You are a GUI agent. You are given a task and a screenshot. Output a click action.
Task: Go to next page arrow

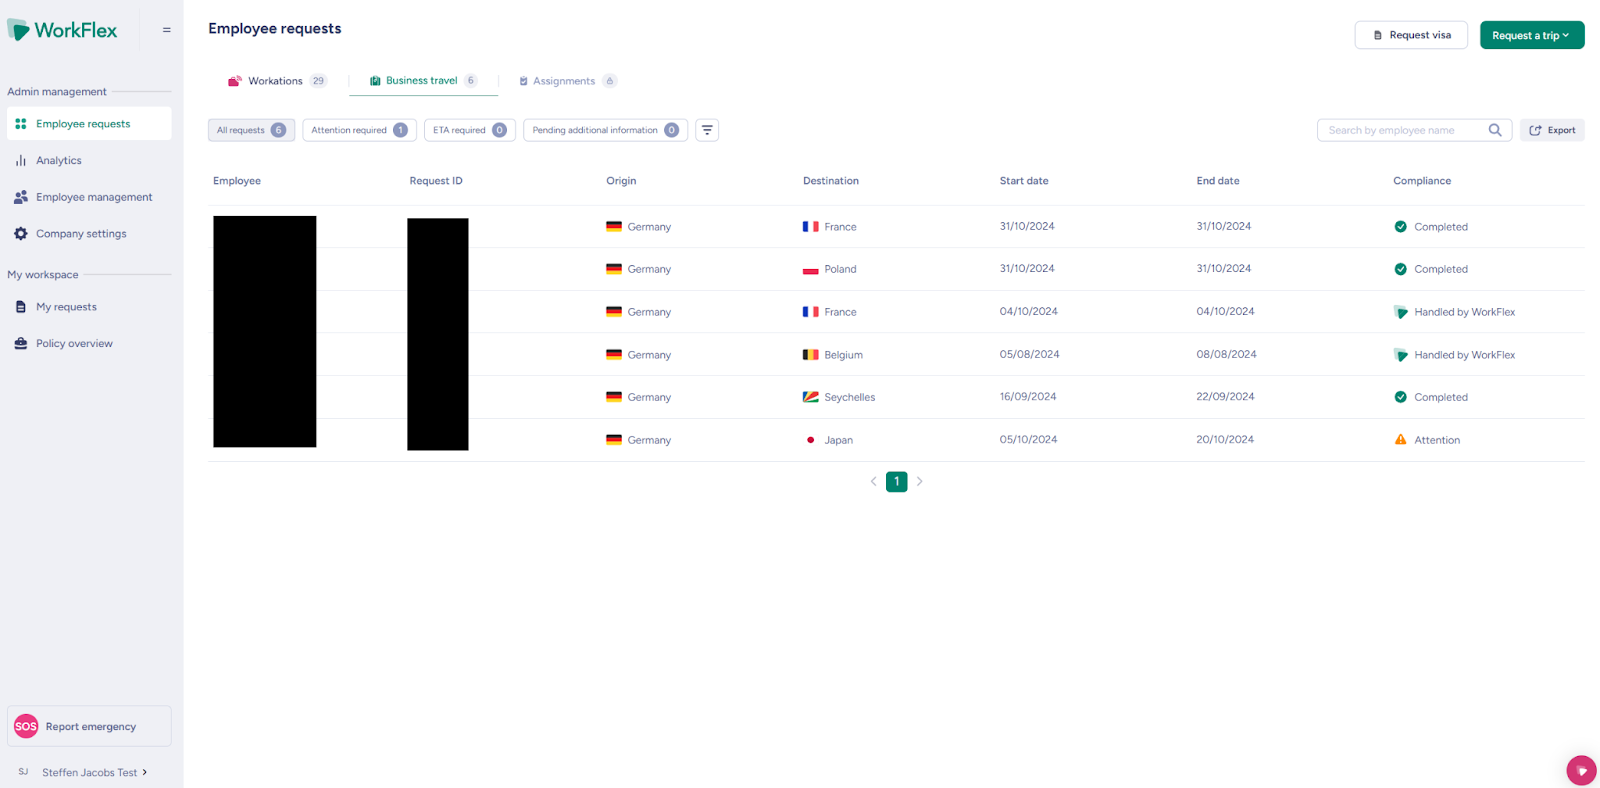920,481
